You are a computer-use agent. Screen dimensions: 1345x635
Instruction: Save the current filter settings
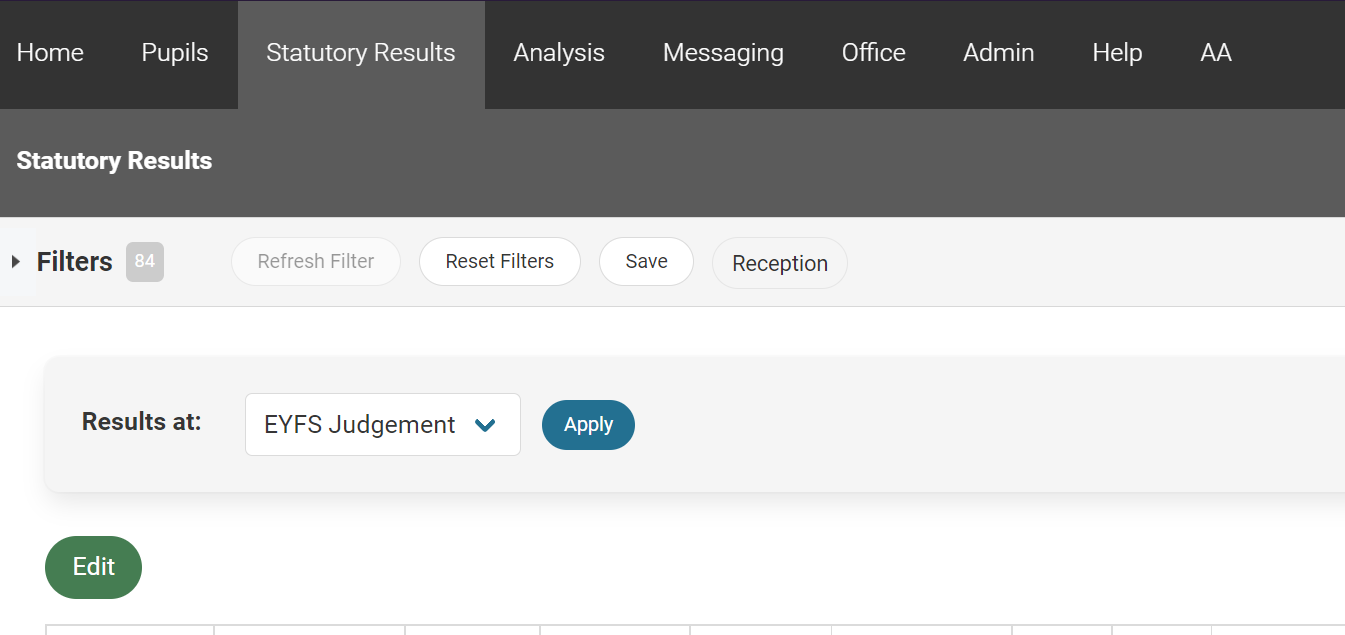tap(646, 262)
